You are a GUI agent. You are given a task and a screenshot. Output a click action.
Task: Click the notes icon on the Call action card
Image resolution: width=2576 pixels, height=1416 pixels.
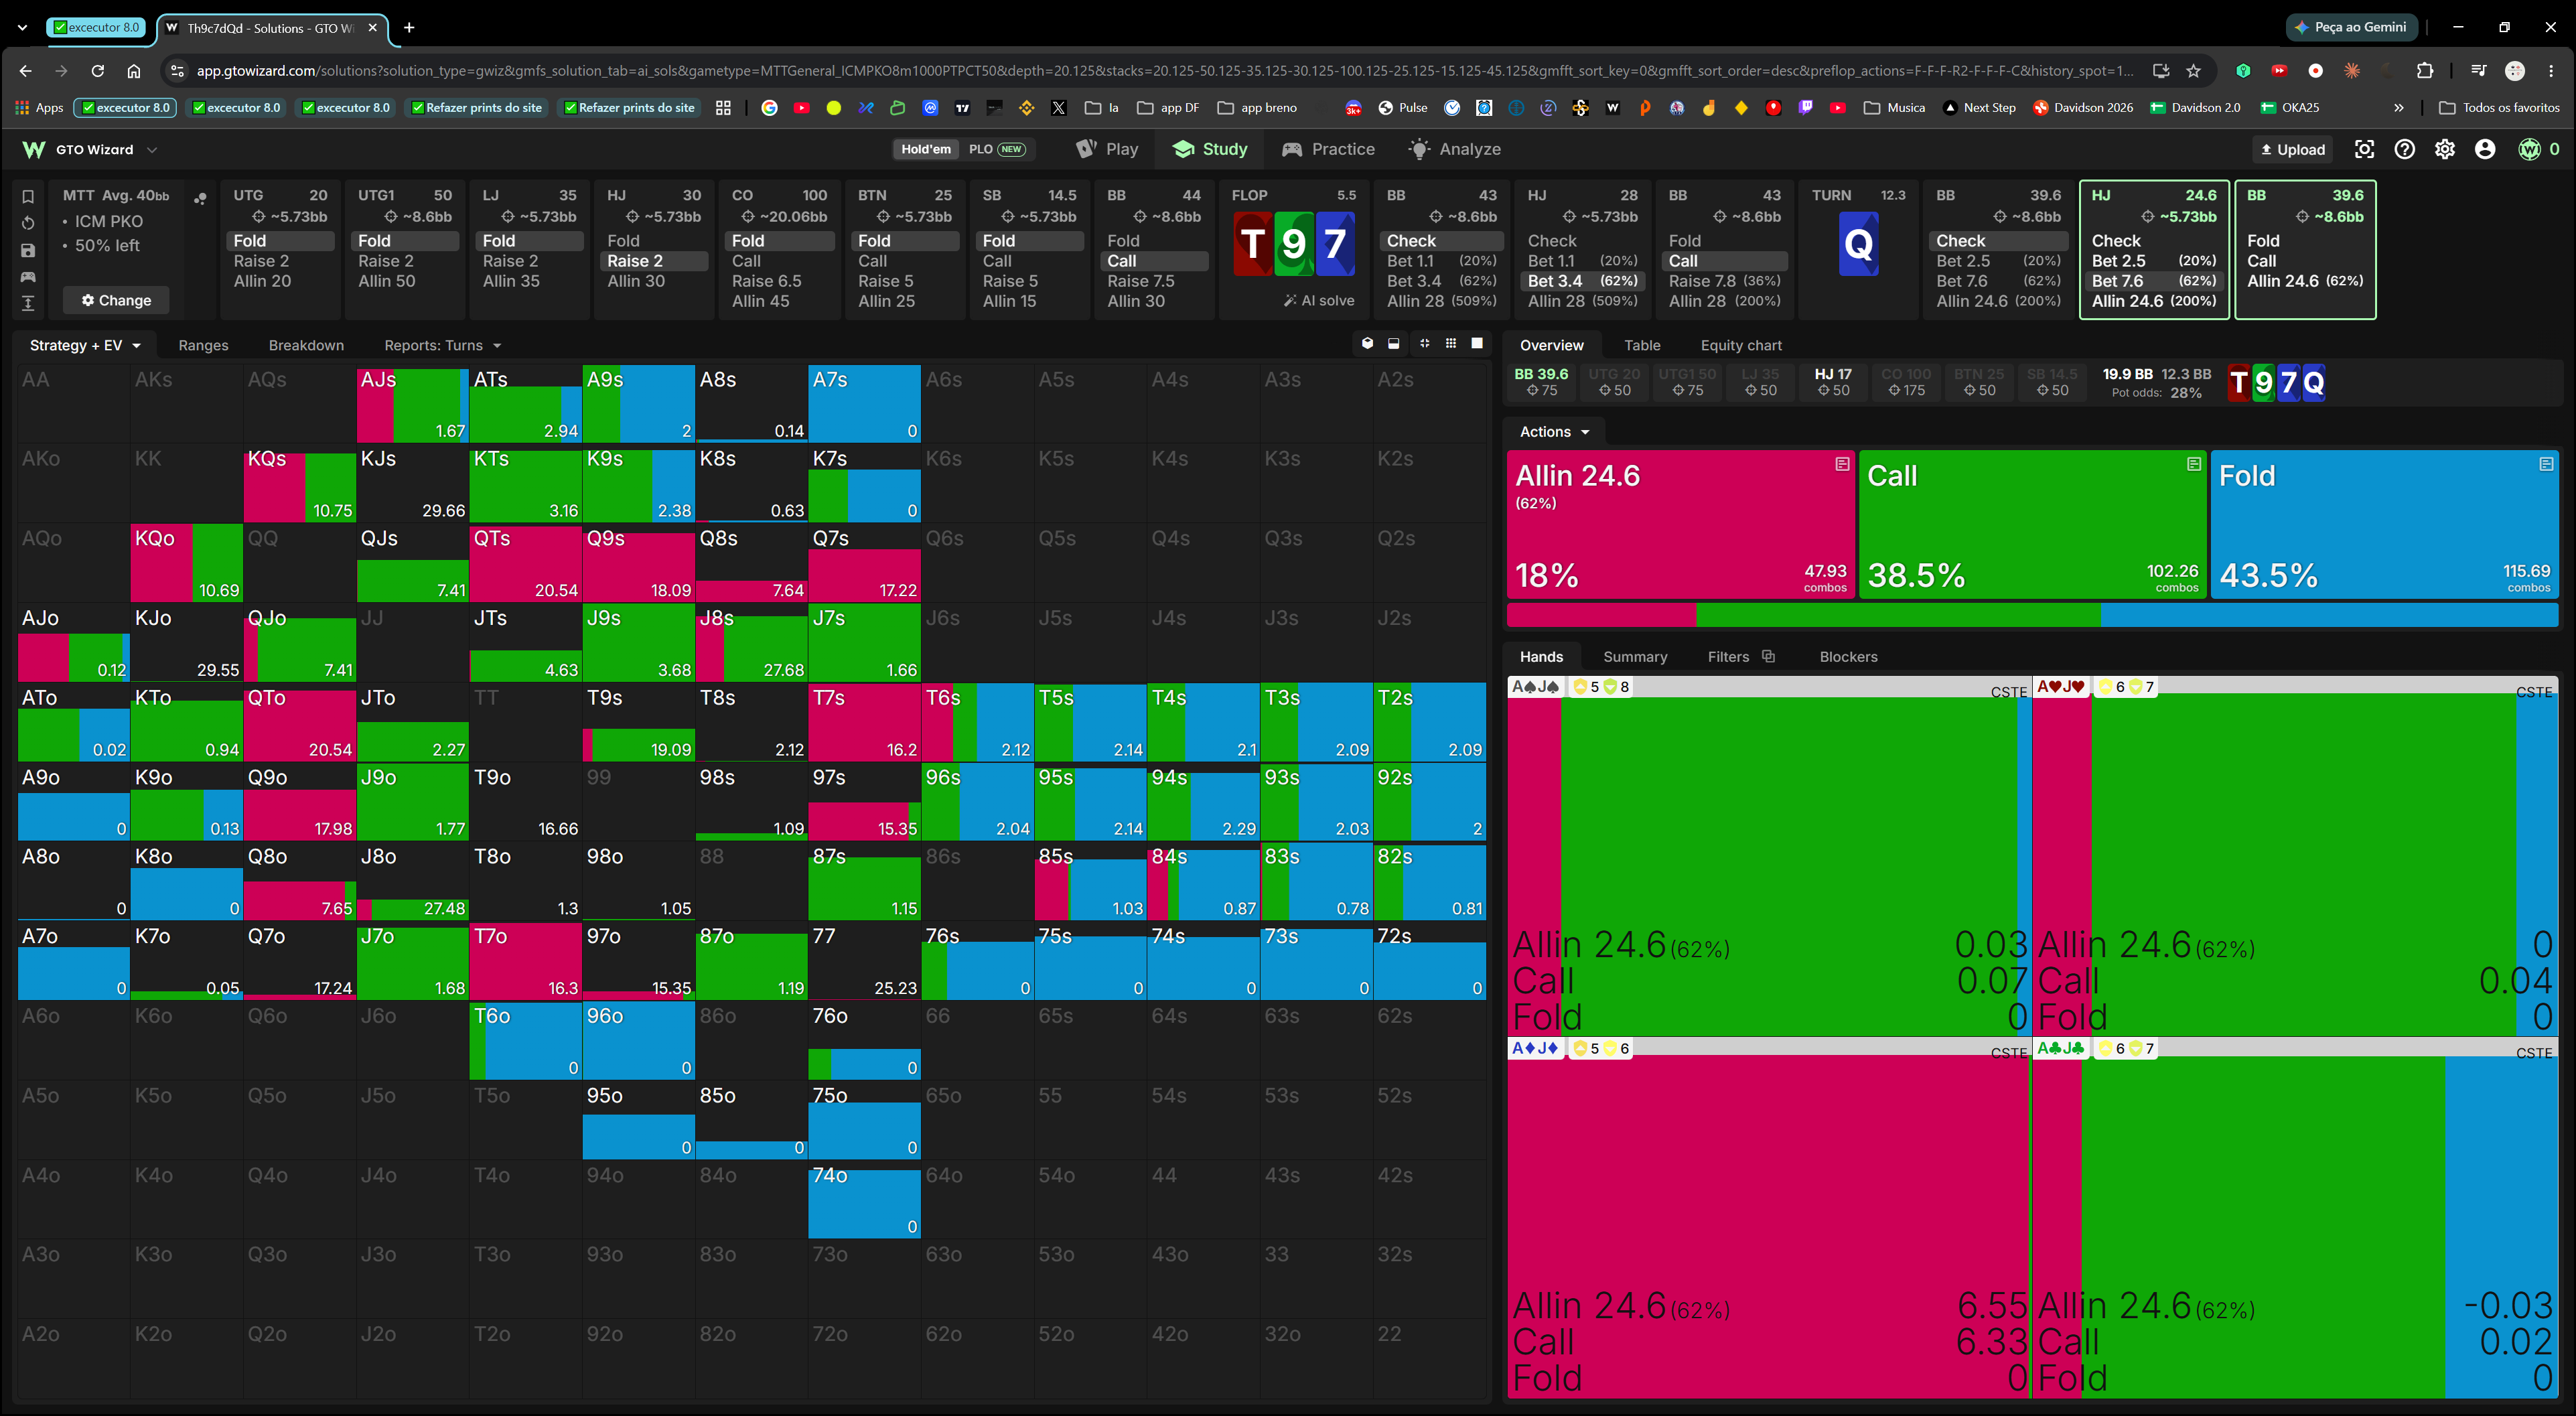[x=2193, y=464]
